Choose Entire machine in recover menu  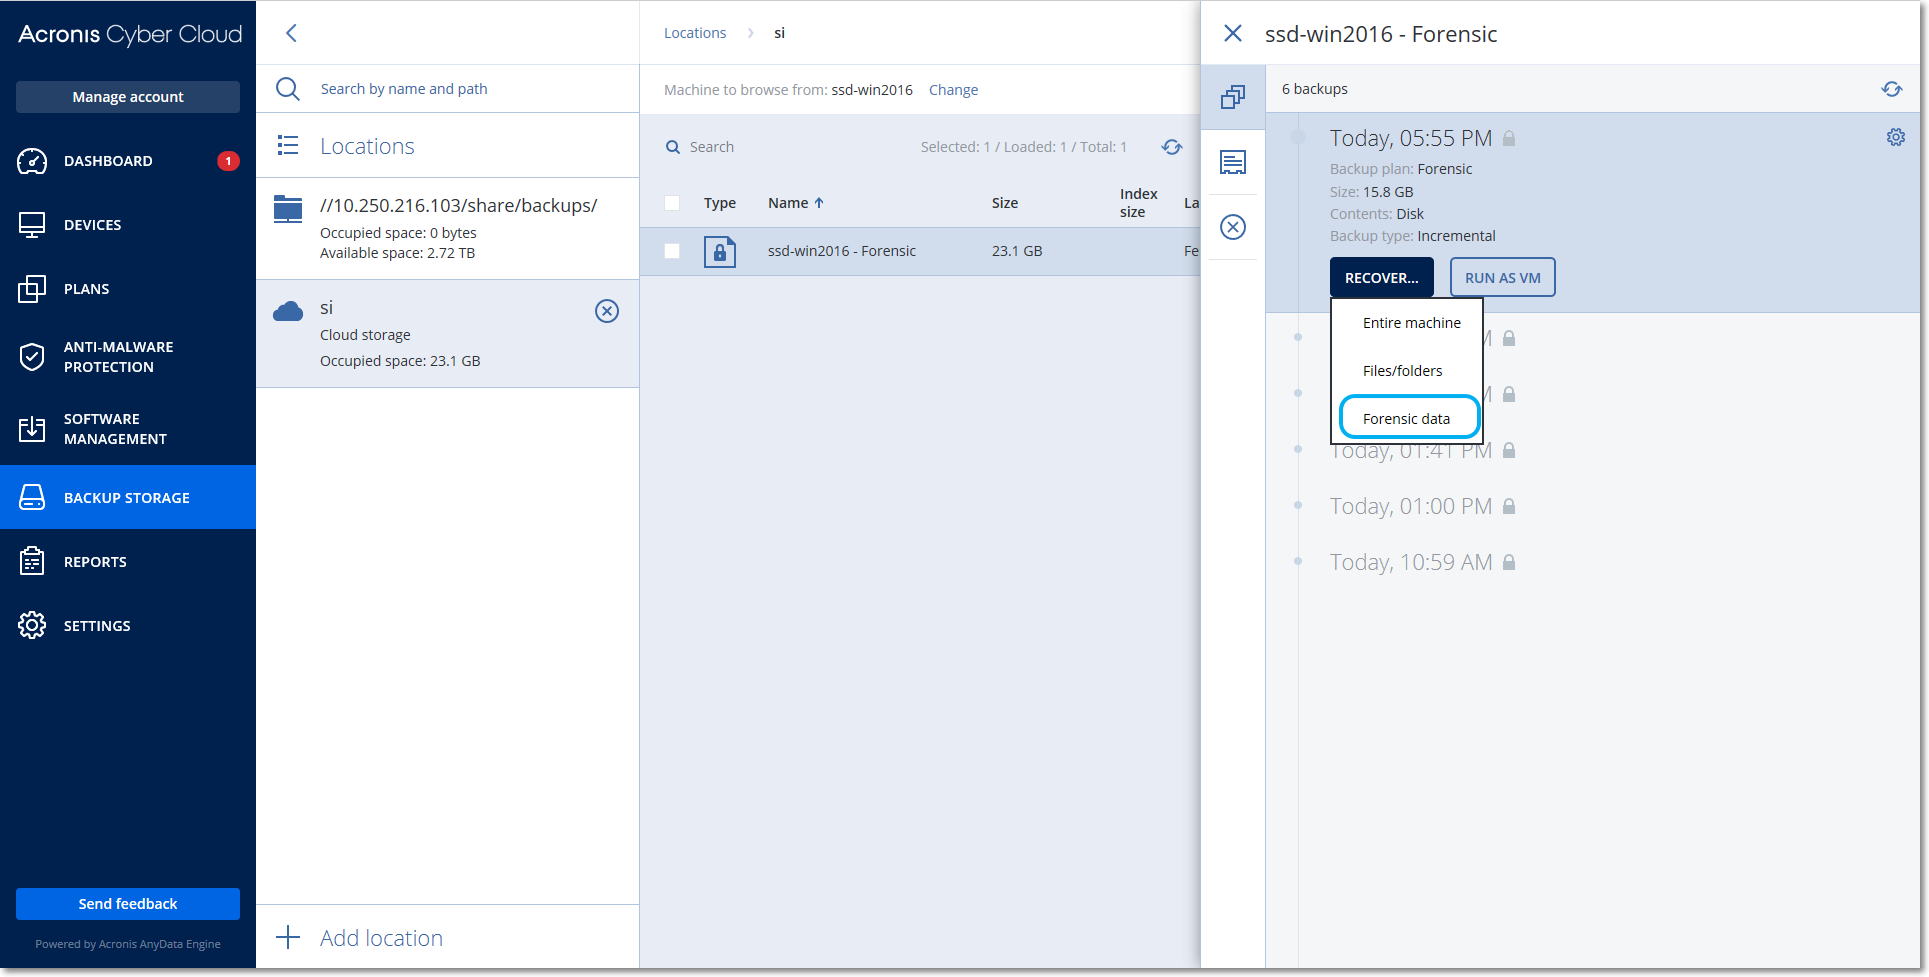1411,323
